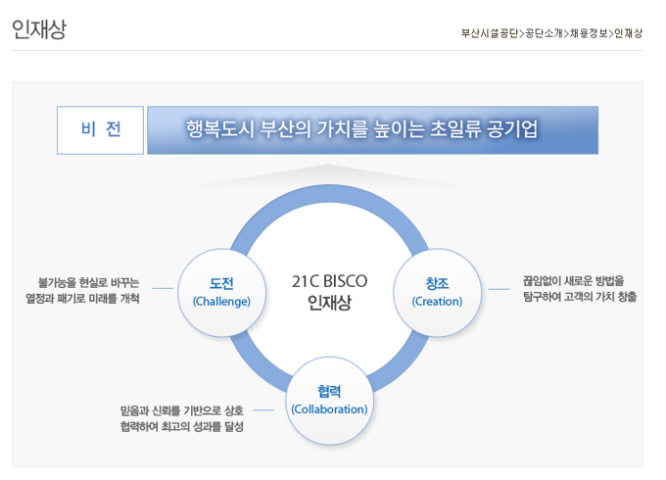The image size is (666, 480).
Task: Click the arrow after 채용정보 in breadcrumb
Action: coord(611,33)
